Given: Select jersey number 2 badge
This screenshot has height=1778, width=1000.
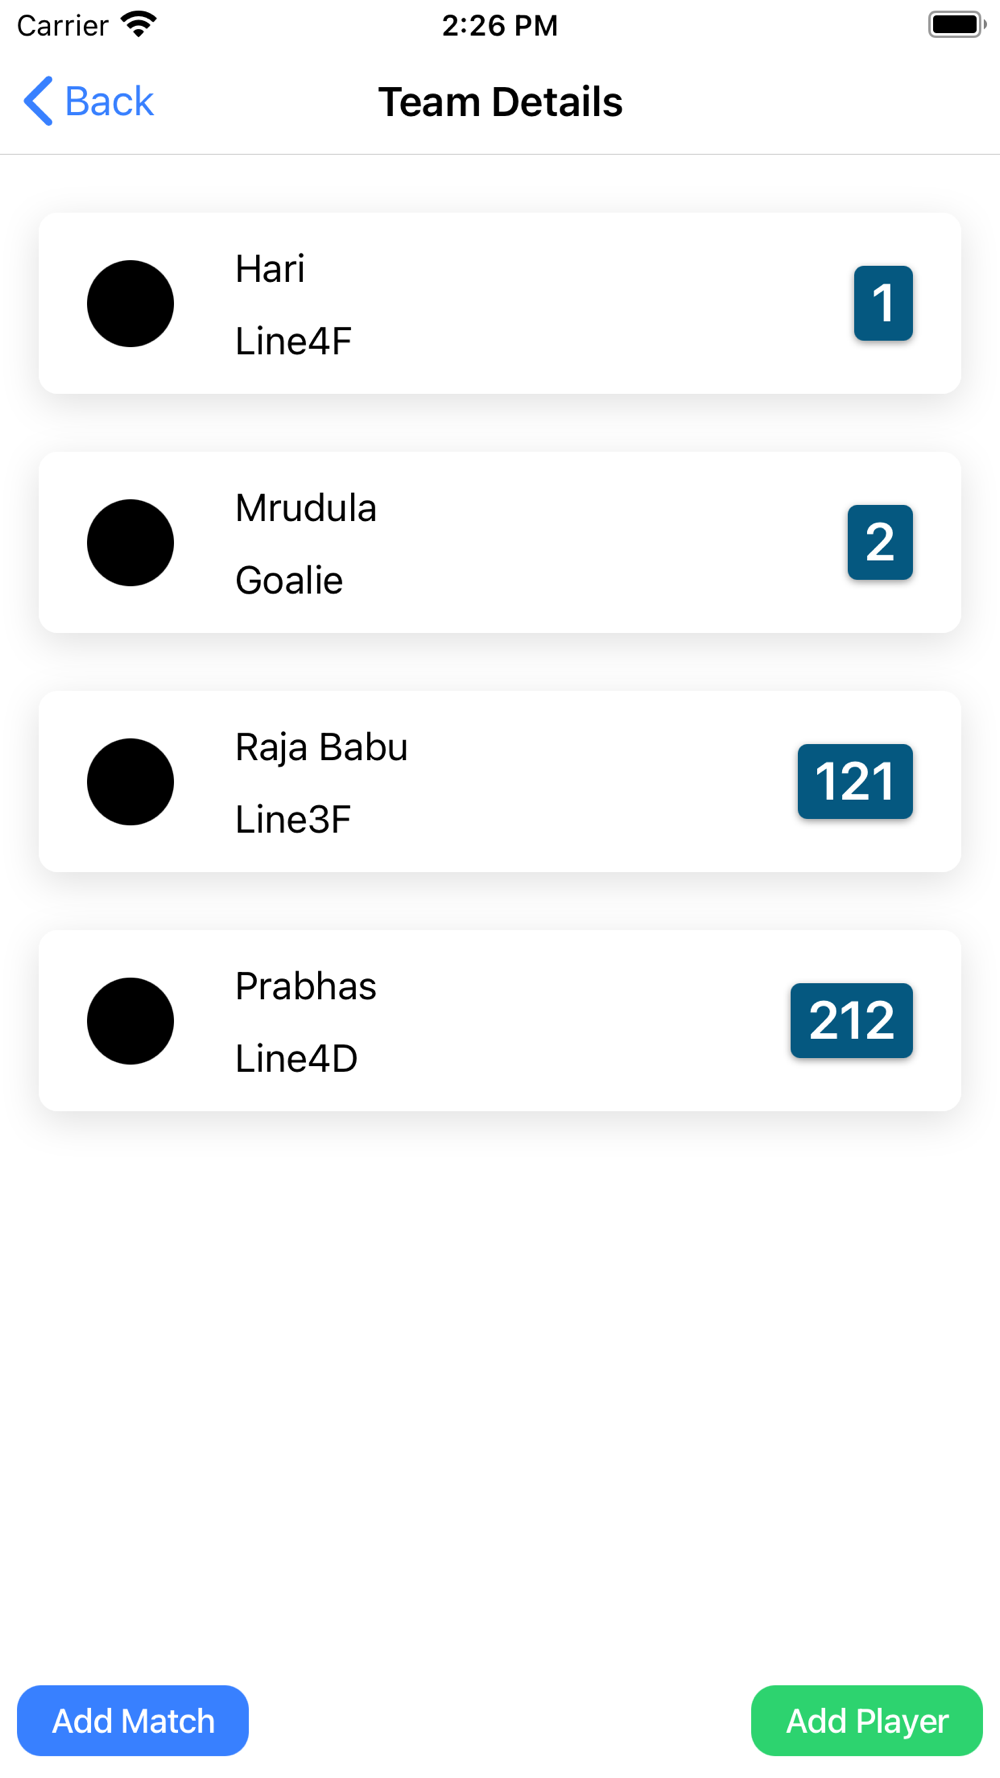Looking at the screenshot, I should pos(880,542).
